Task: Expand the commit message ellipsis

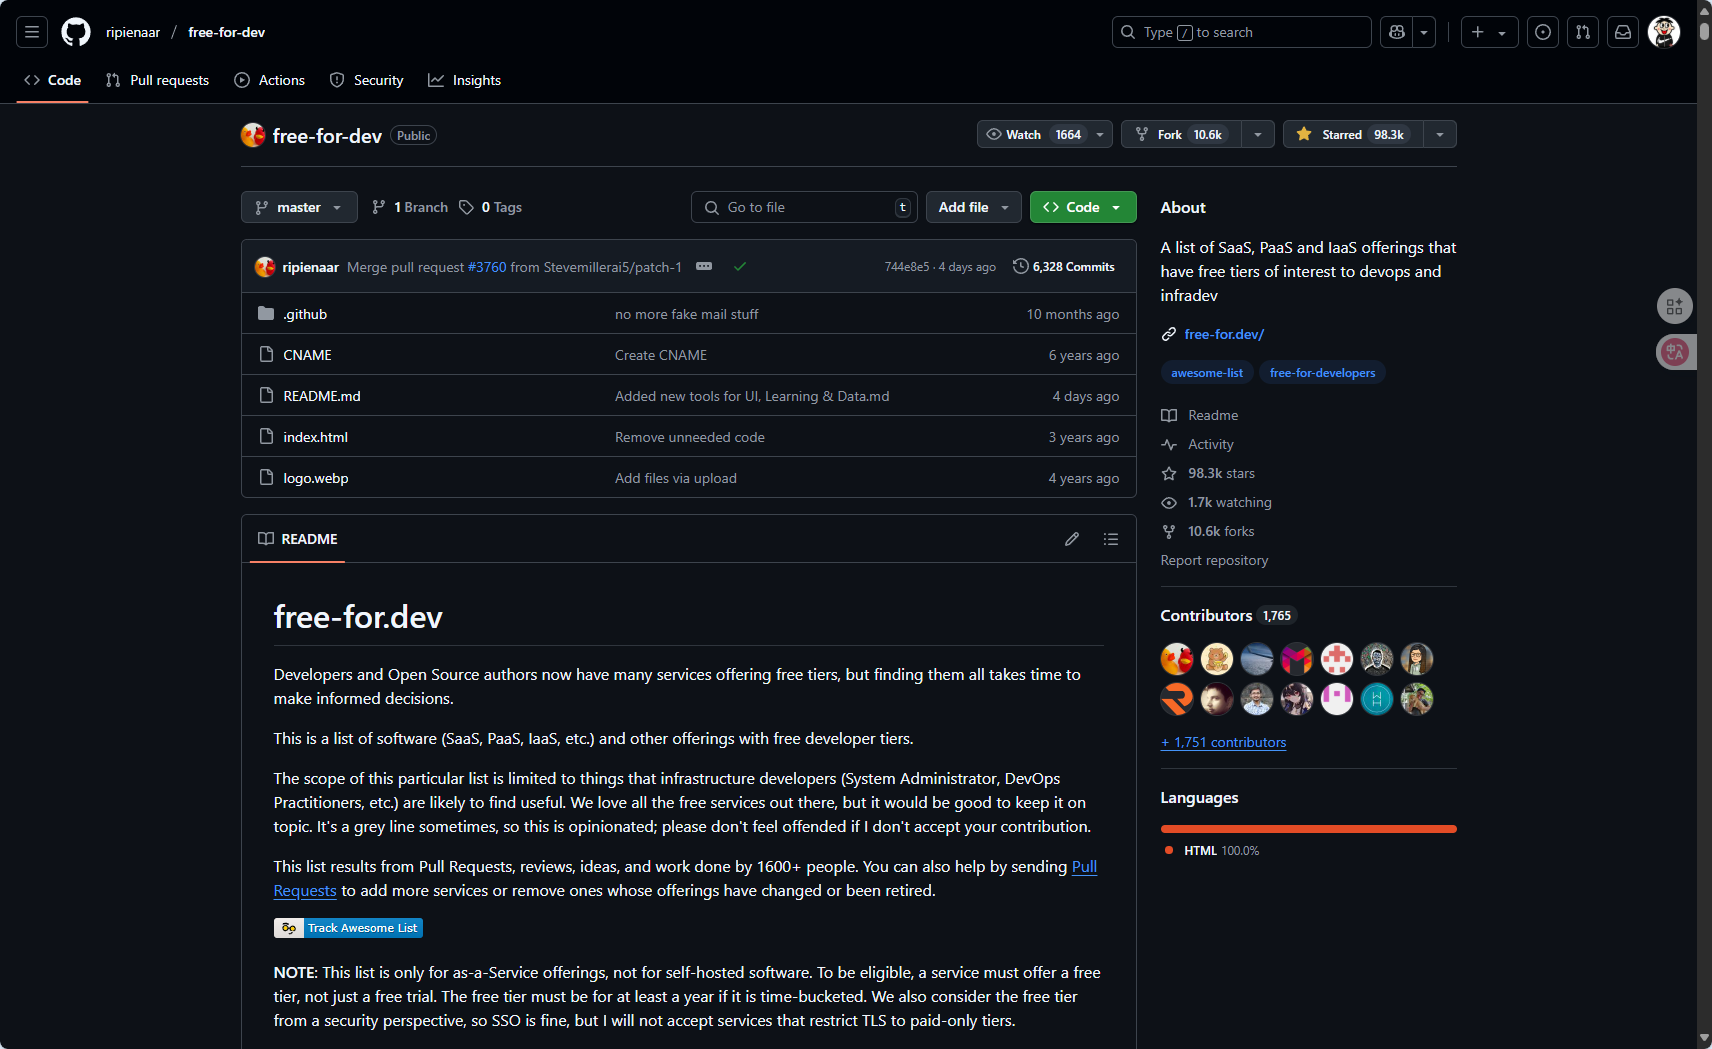Action: 704,266
